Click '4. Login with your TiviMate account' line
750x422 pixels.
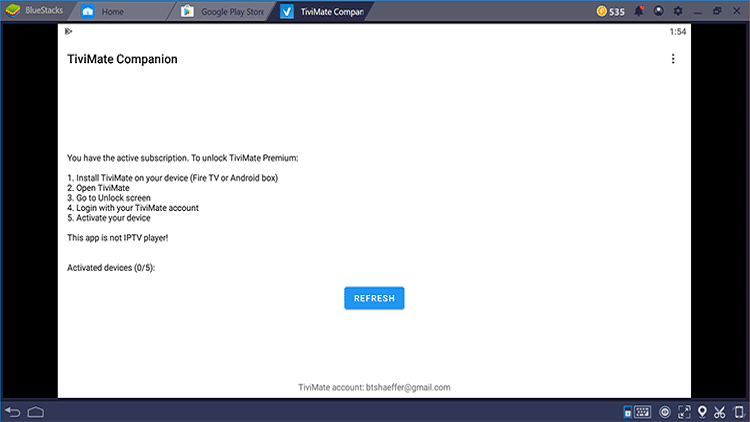(x=132, y=208)
